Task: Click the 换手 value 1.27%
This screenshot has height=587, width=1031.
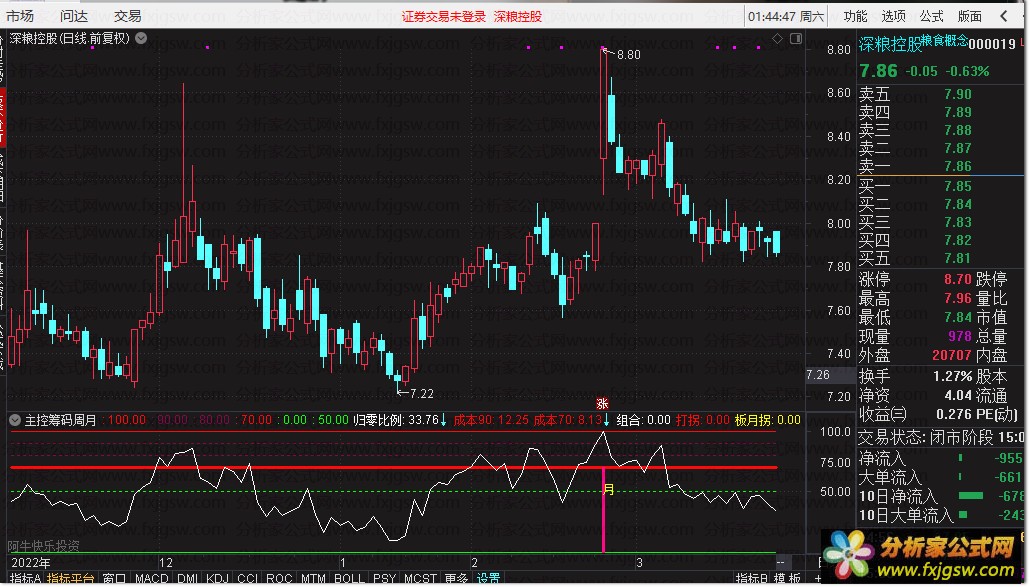Action: 952,377
